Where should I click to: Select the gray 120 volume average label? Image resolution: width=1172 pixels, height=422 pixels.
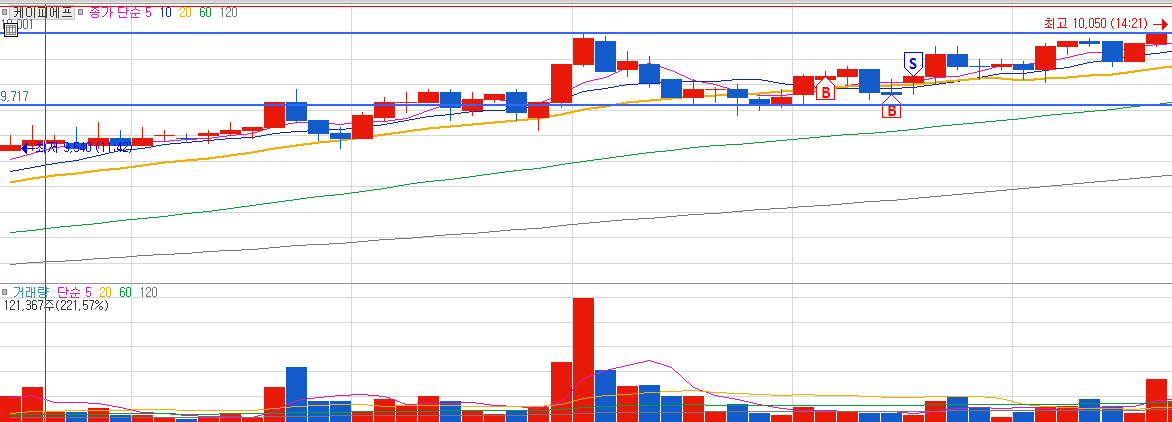click(149, 292)
